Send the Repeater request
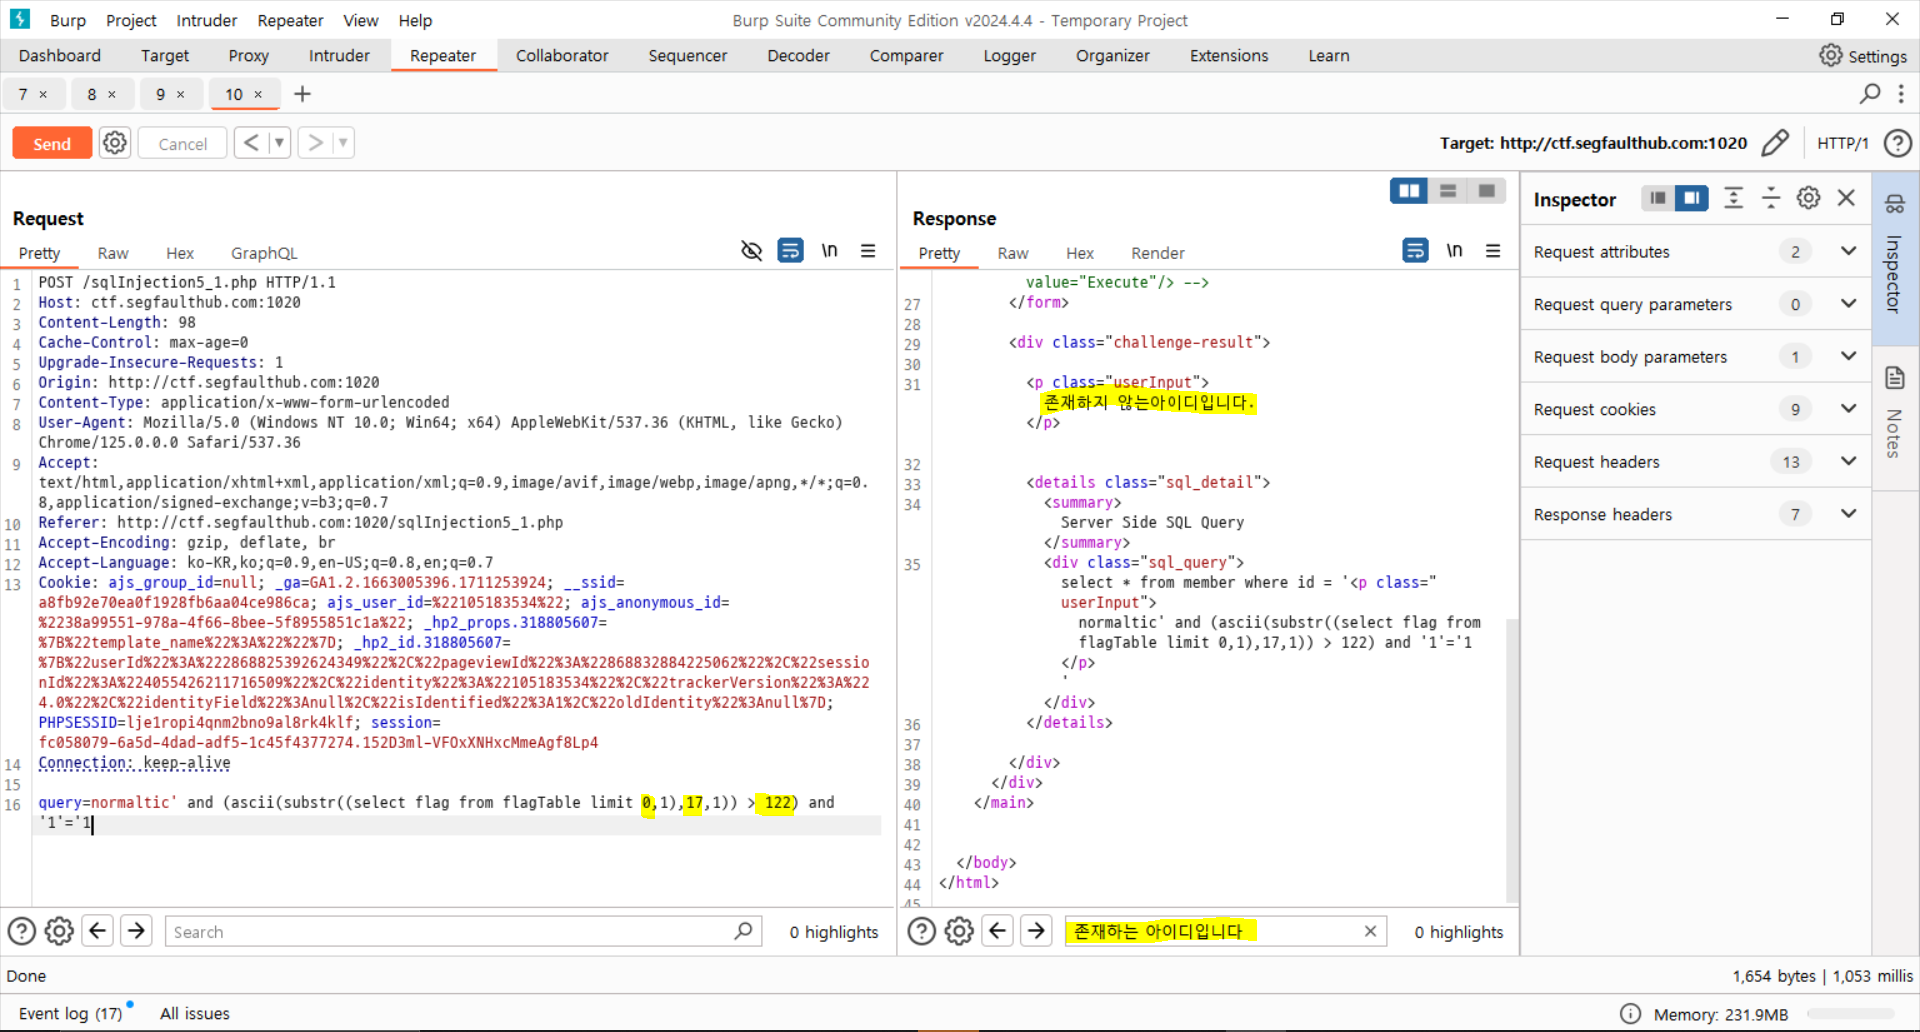The height and width of the screenshot is (1032, 1920). pyautogui.click(x=52, y=143)
